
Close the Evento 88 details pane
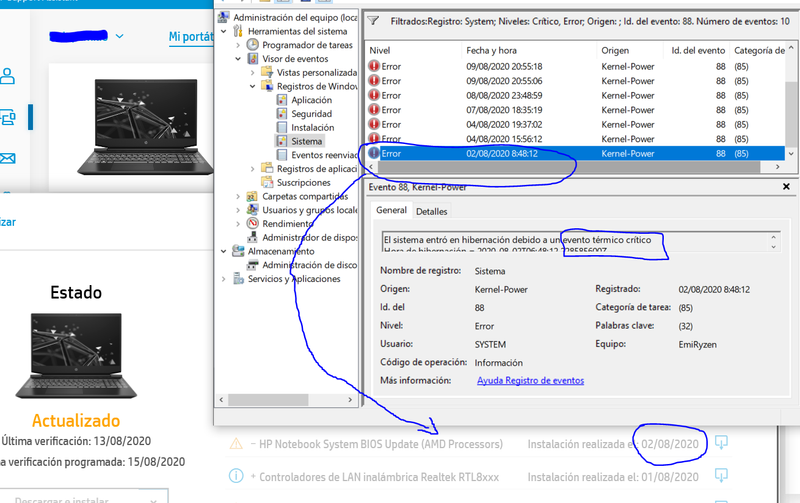[786, 187]
